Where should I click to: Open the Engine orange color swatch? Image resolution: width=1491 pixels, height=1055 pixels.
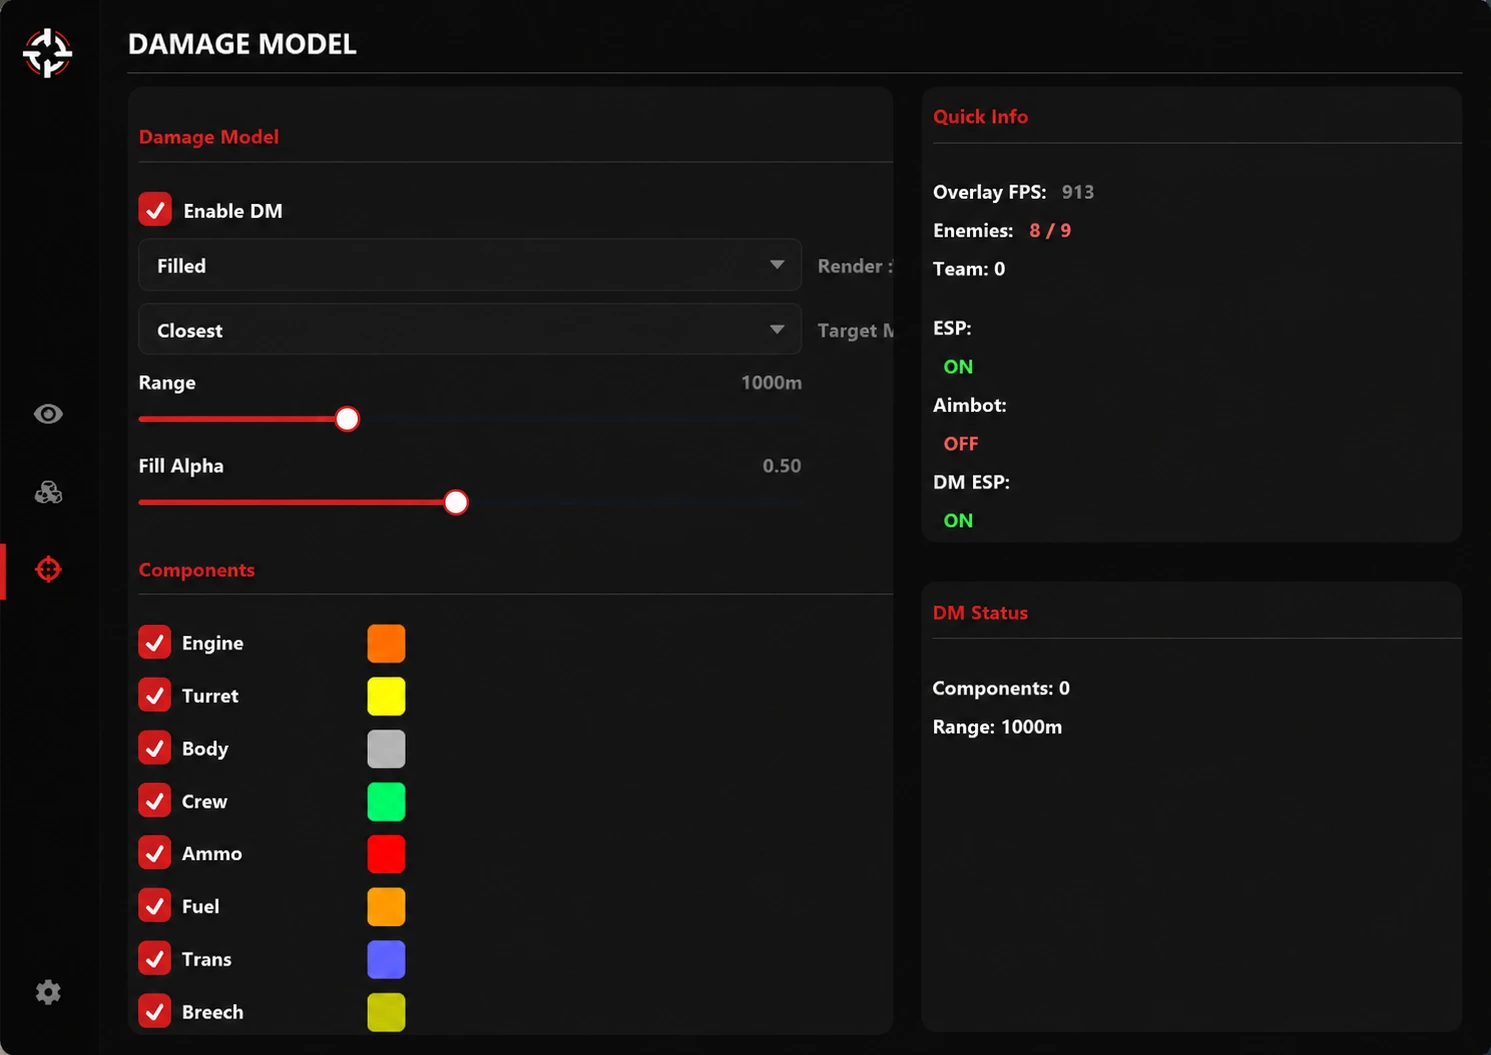point(386,643)
